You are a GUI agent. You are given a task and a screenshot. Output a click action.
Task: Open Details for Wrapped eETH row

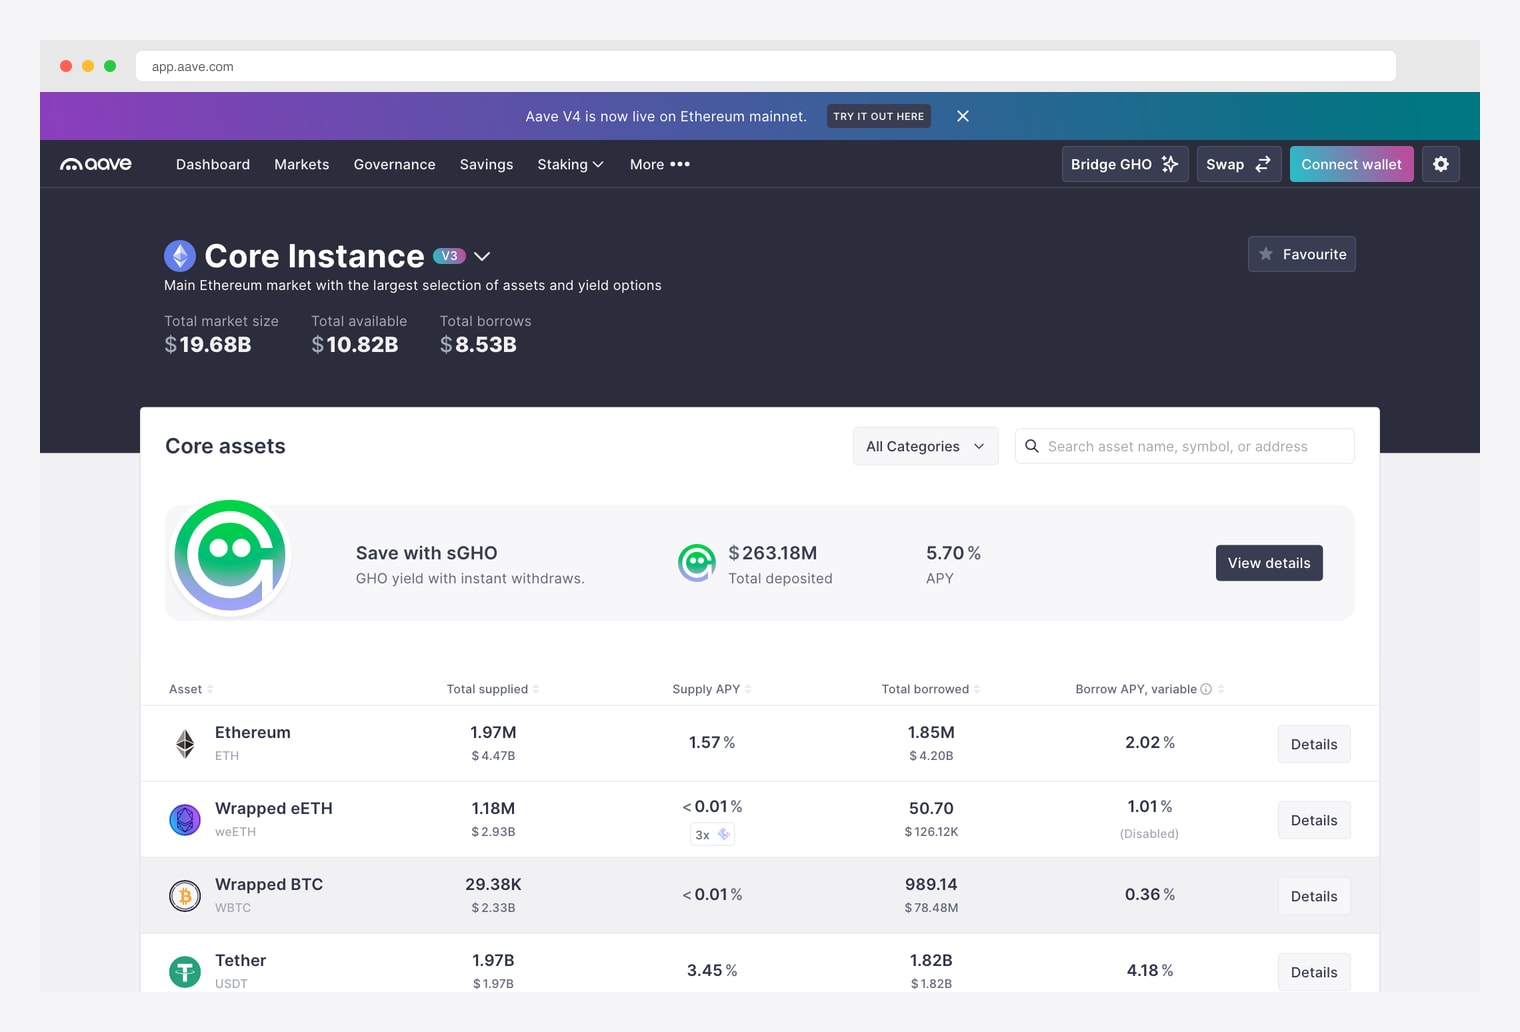[1314, 820]
